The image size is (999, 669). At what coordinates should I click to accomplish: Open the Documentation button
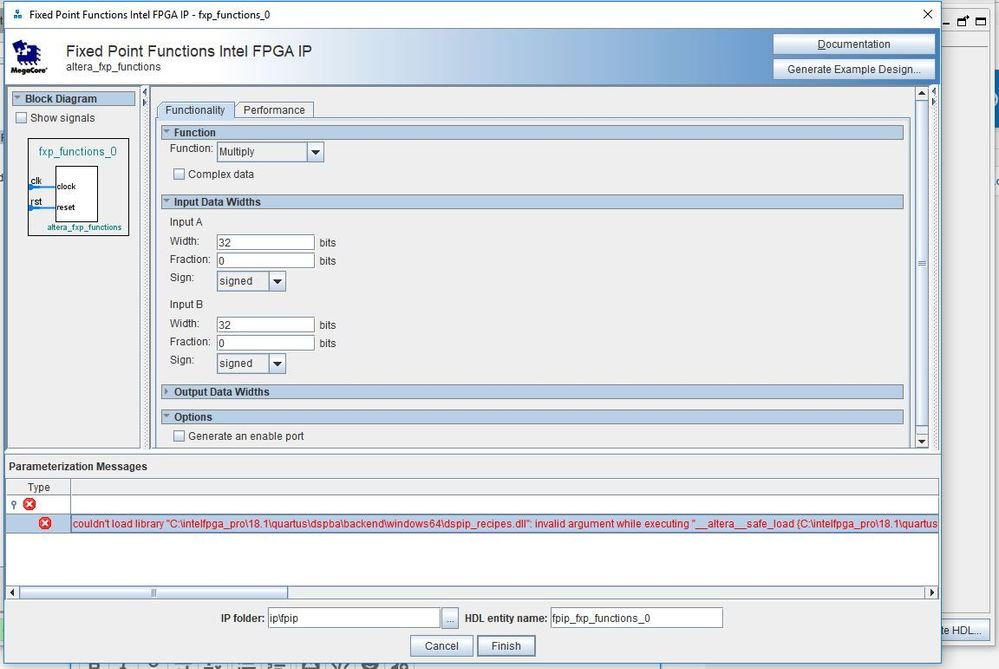click(854, 44)
